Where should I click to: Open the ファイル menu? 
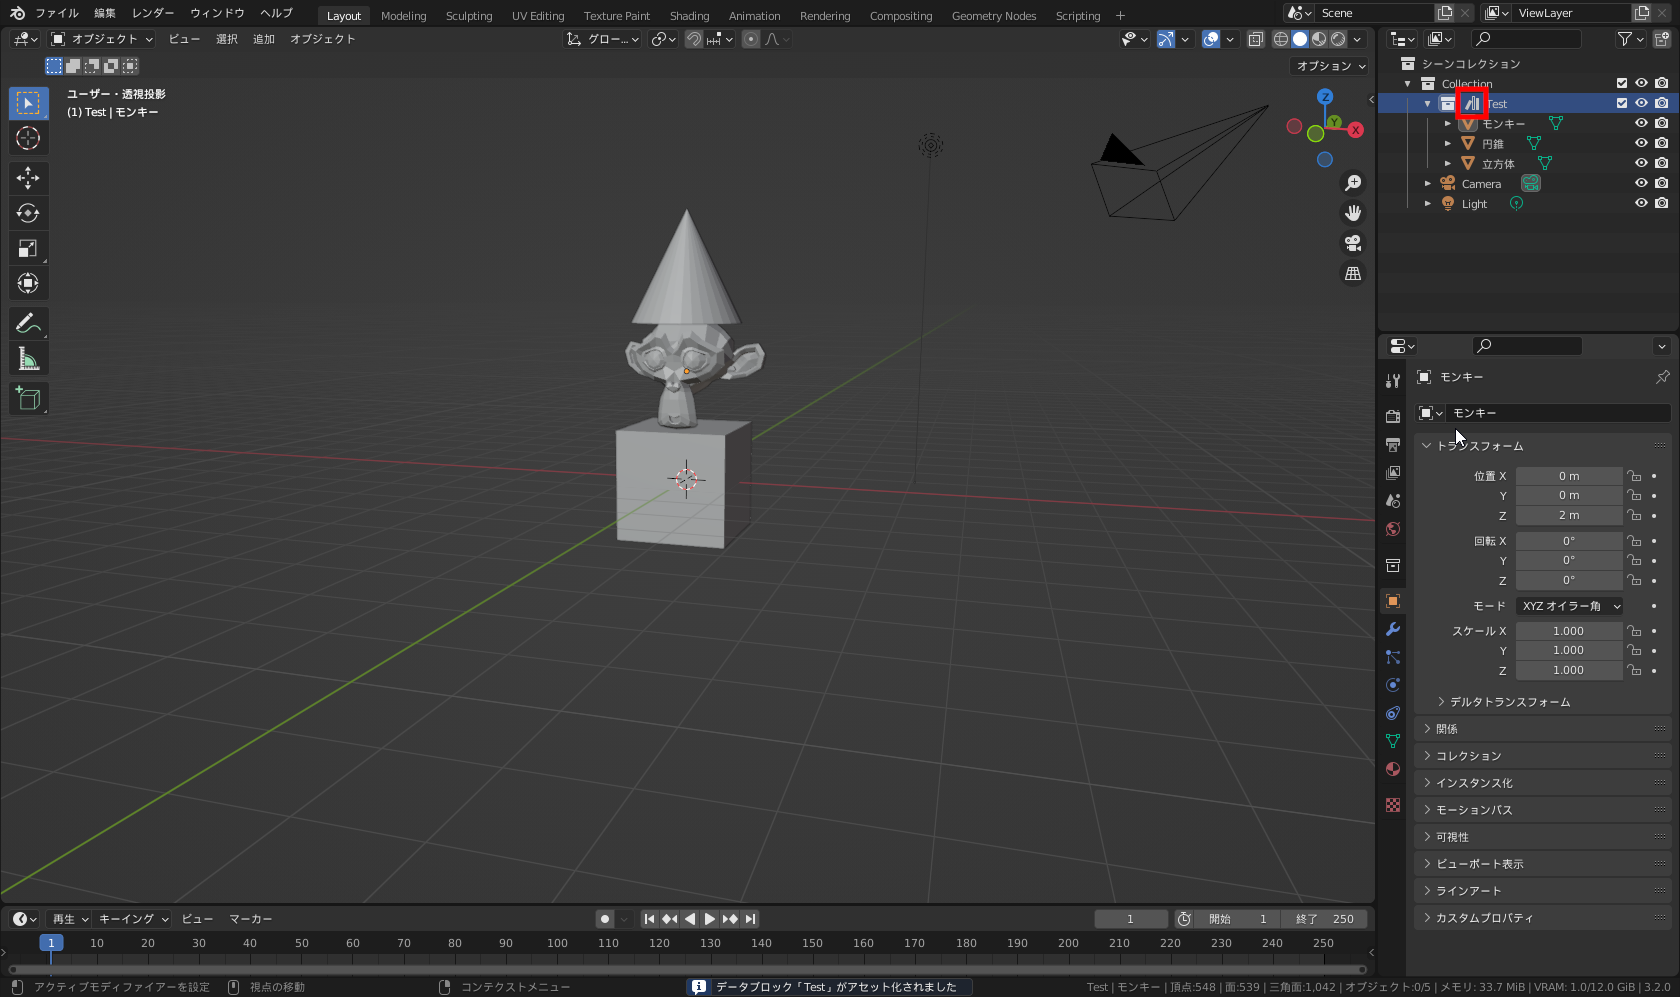(57, 13)
